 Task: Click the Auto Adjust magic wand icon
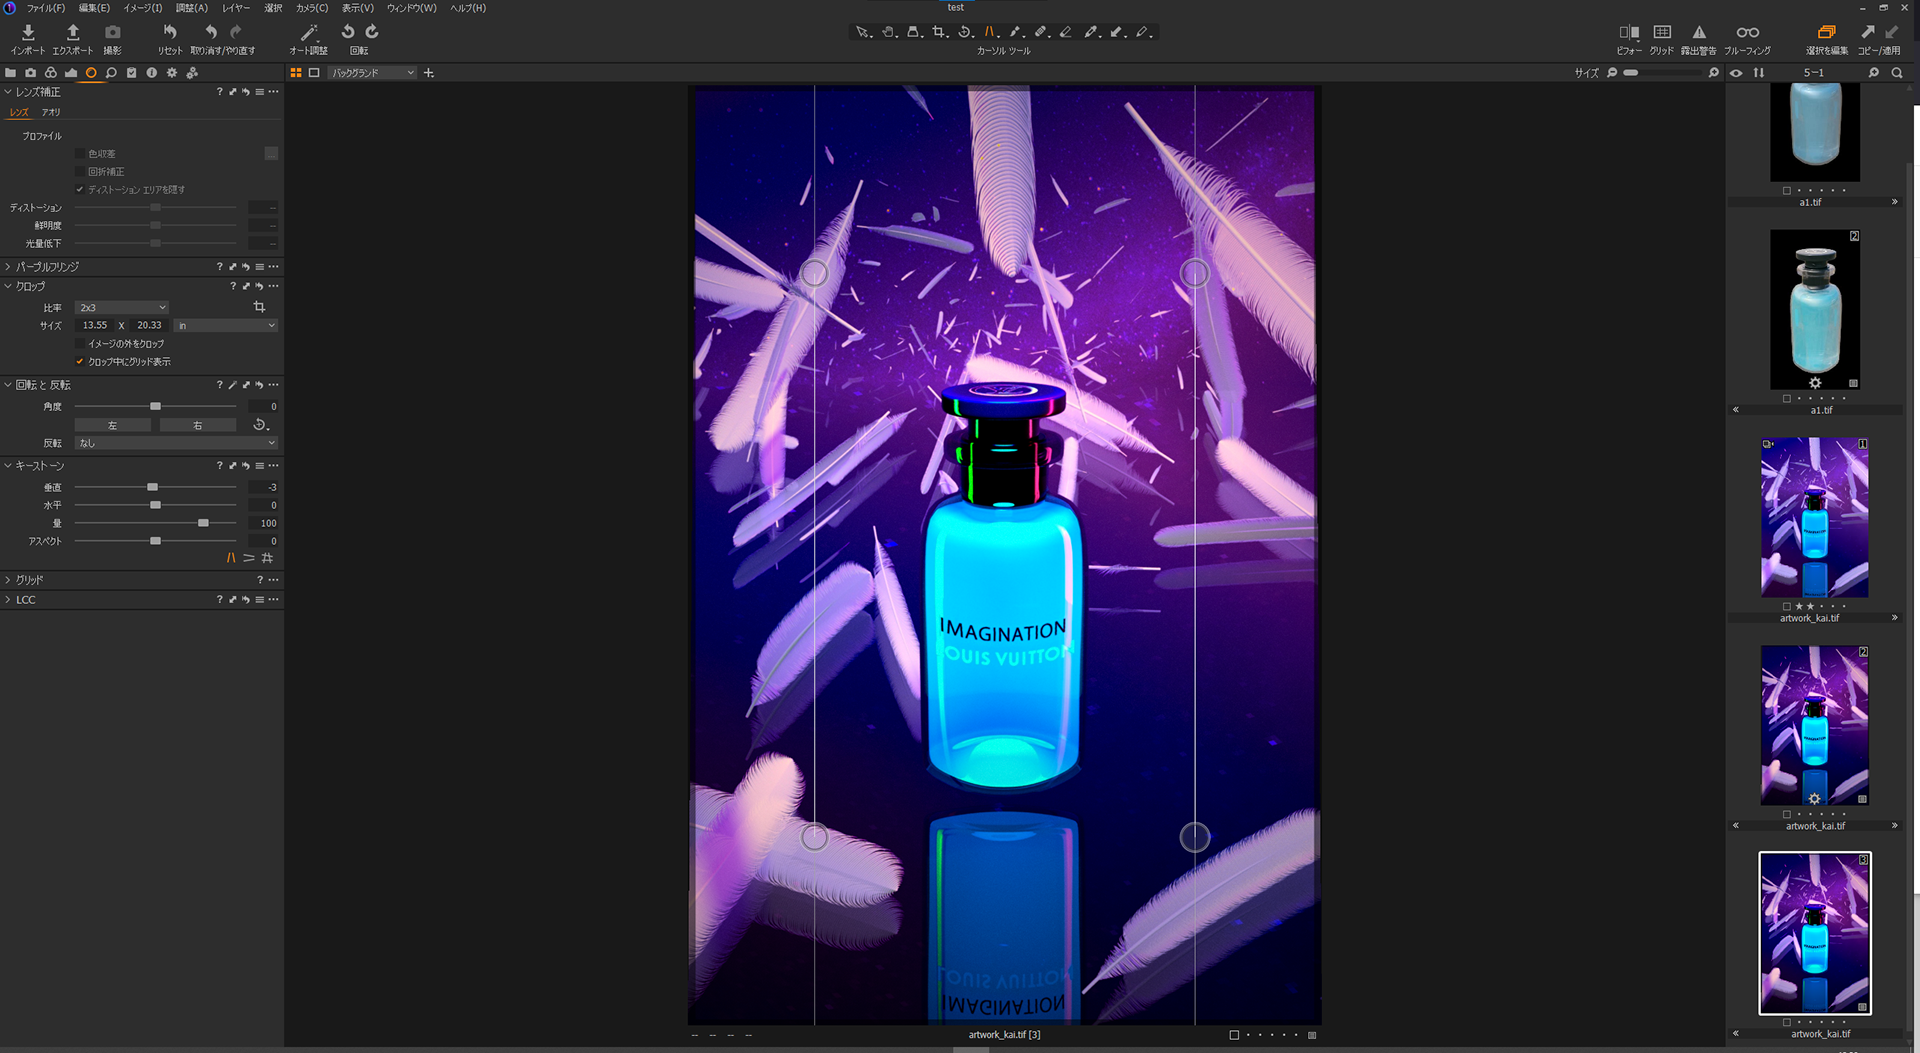click(308, 33)
